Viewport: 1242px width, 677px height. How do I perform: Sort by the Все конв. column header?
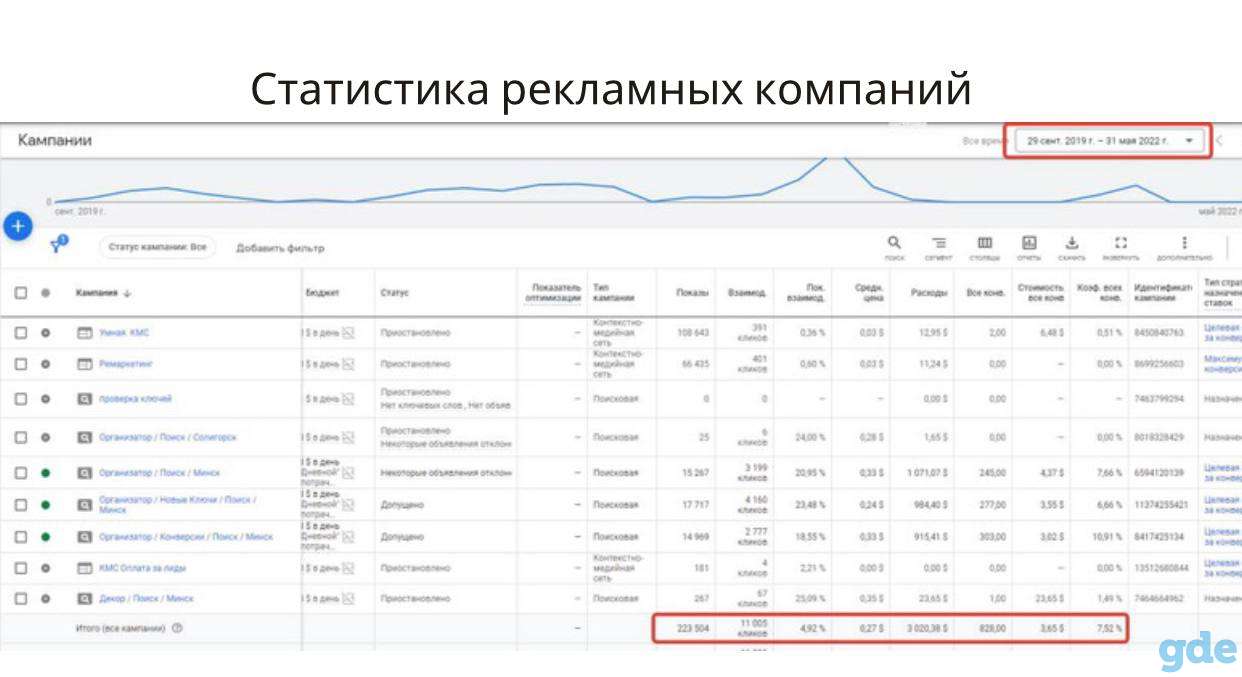pyautogui.click(x=987, y=293)
